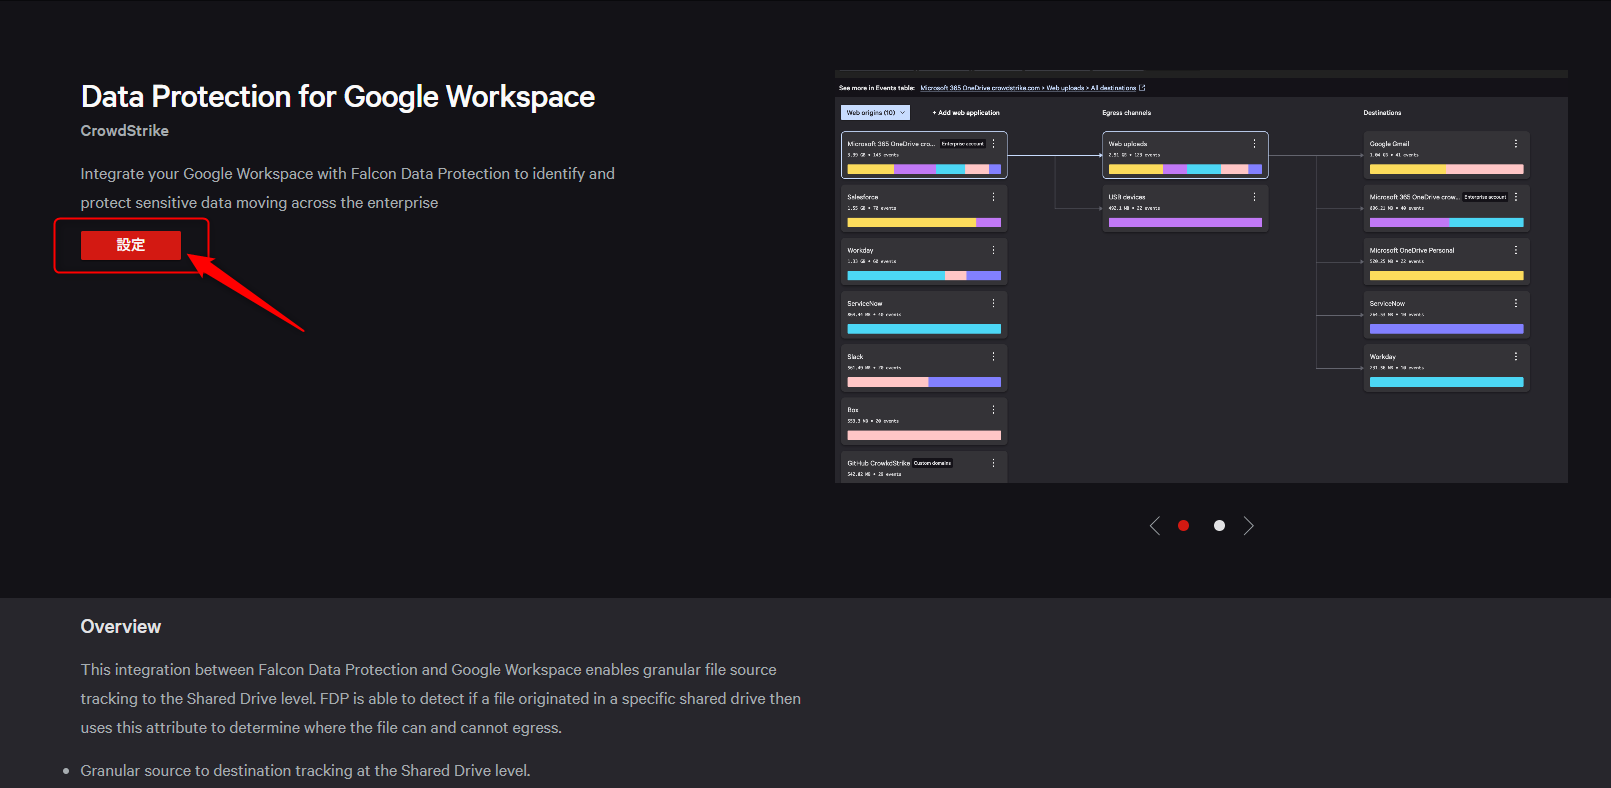Select the GitHub CrowdStrike origin card title
1611x788 pixels.
(879, 463)
